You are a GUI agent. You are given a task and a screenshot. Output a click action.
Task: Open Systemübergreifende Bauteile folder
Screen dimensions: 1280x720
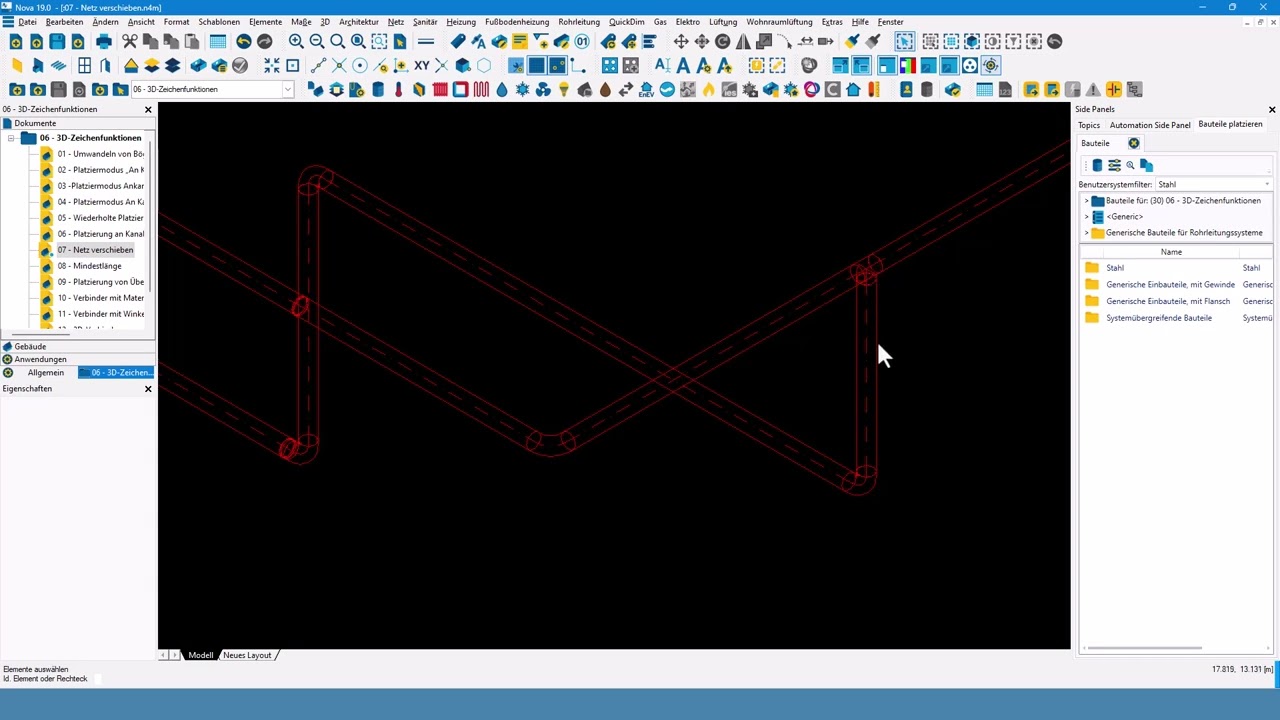coord(1159,318)
